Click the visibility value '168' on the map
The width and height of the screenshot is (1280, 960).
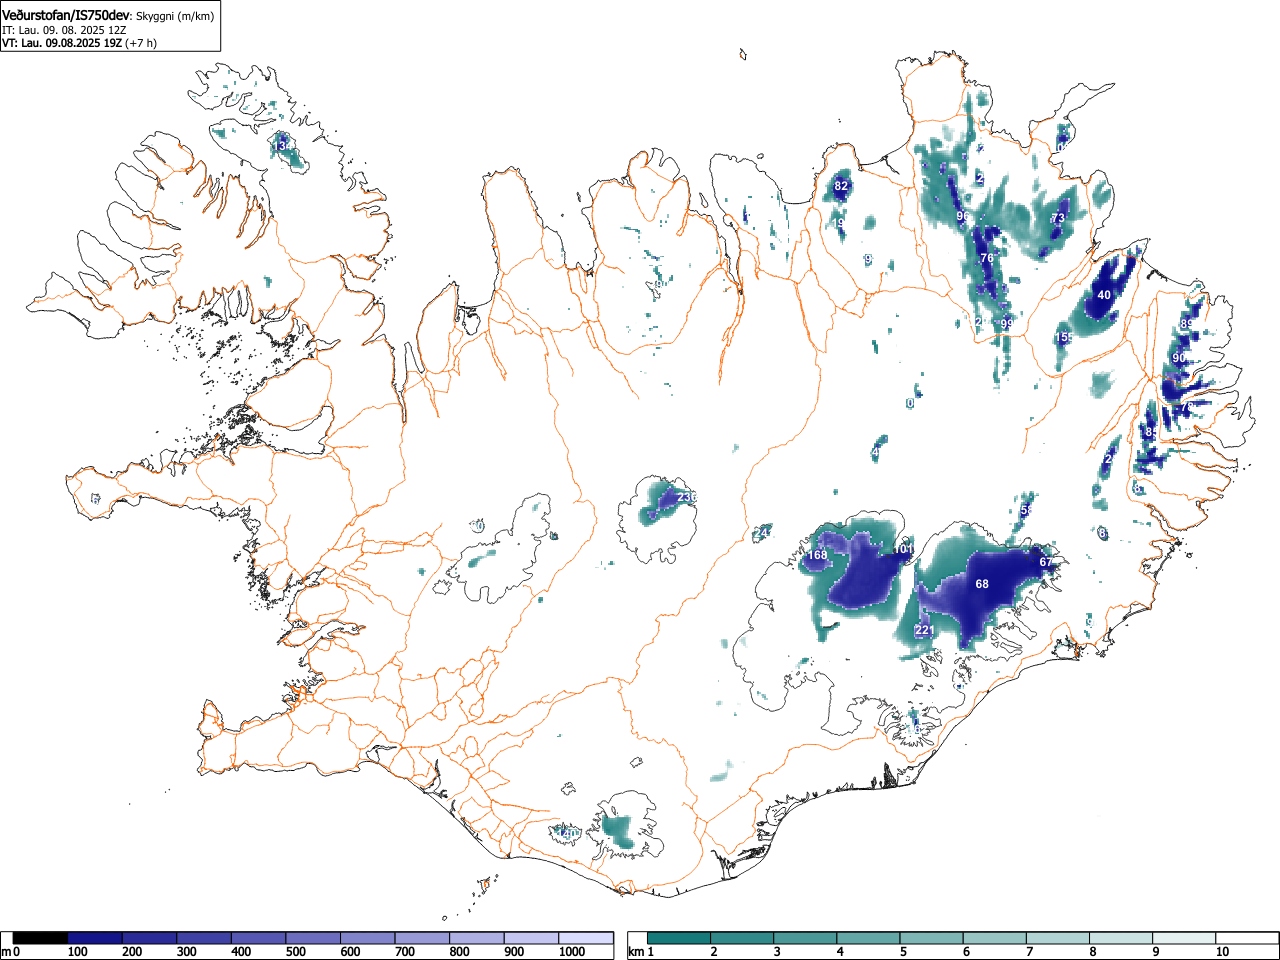coord(818,555)
